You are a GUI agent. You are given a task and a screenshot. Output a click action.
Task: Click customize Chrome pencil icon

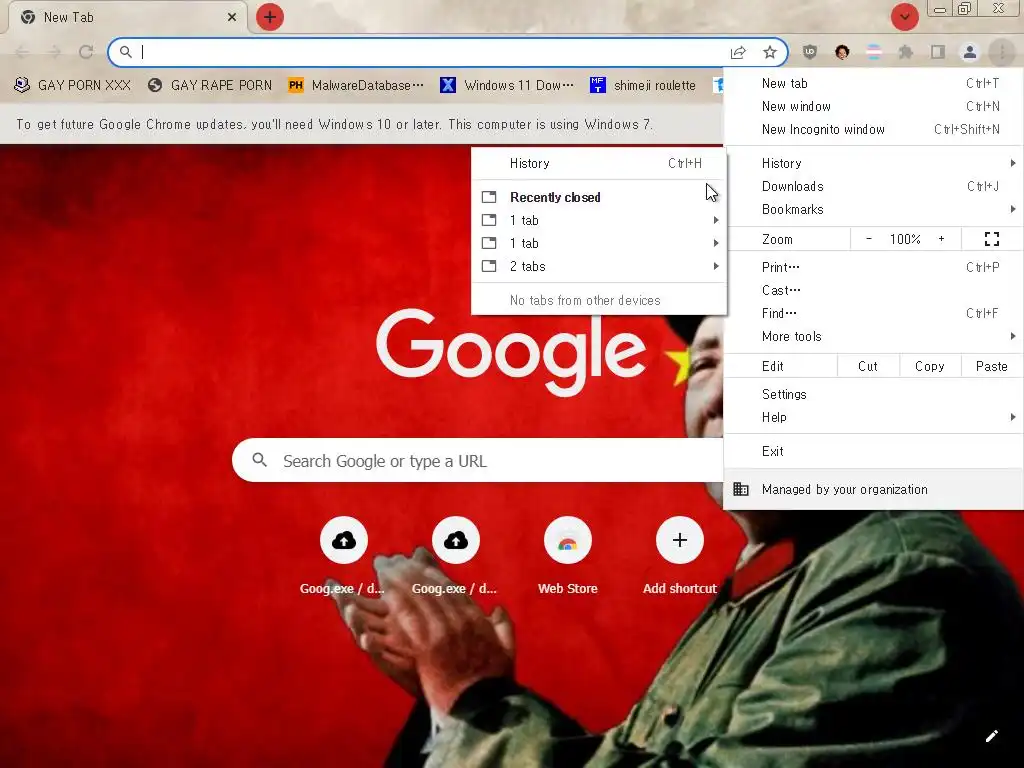point(991,736)
